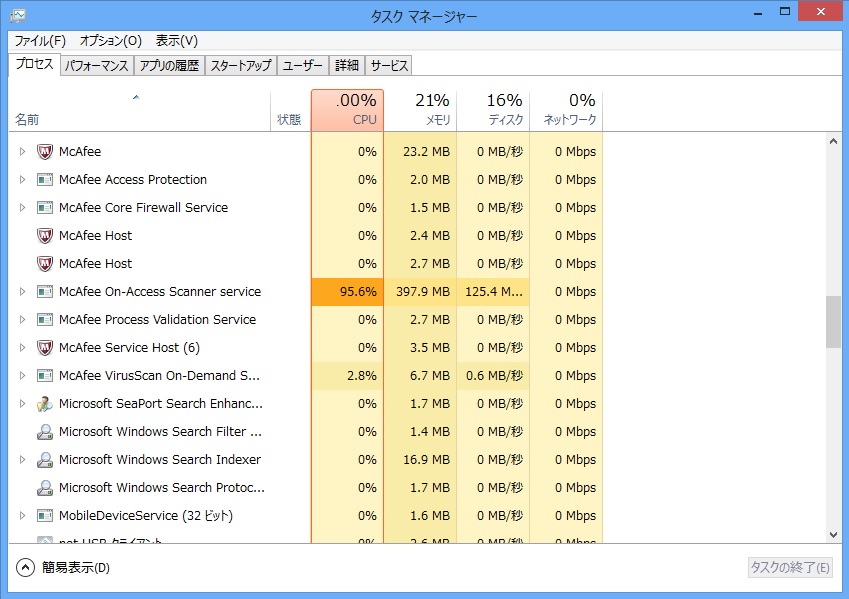Open the ファイル(F) menu

tap(40, 41)
